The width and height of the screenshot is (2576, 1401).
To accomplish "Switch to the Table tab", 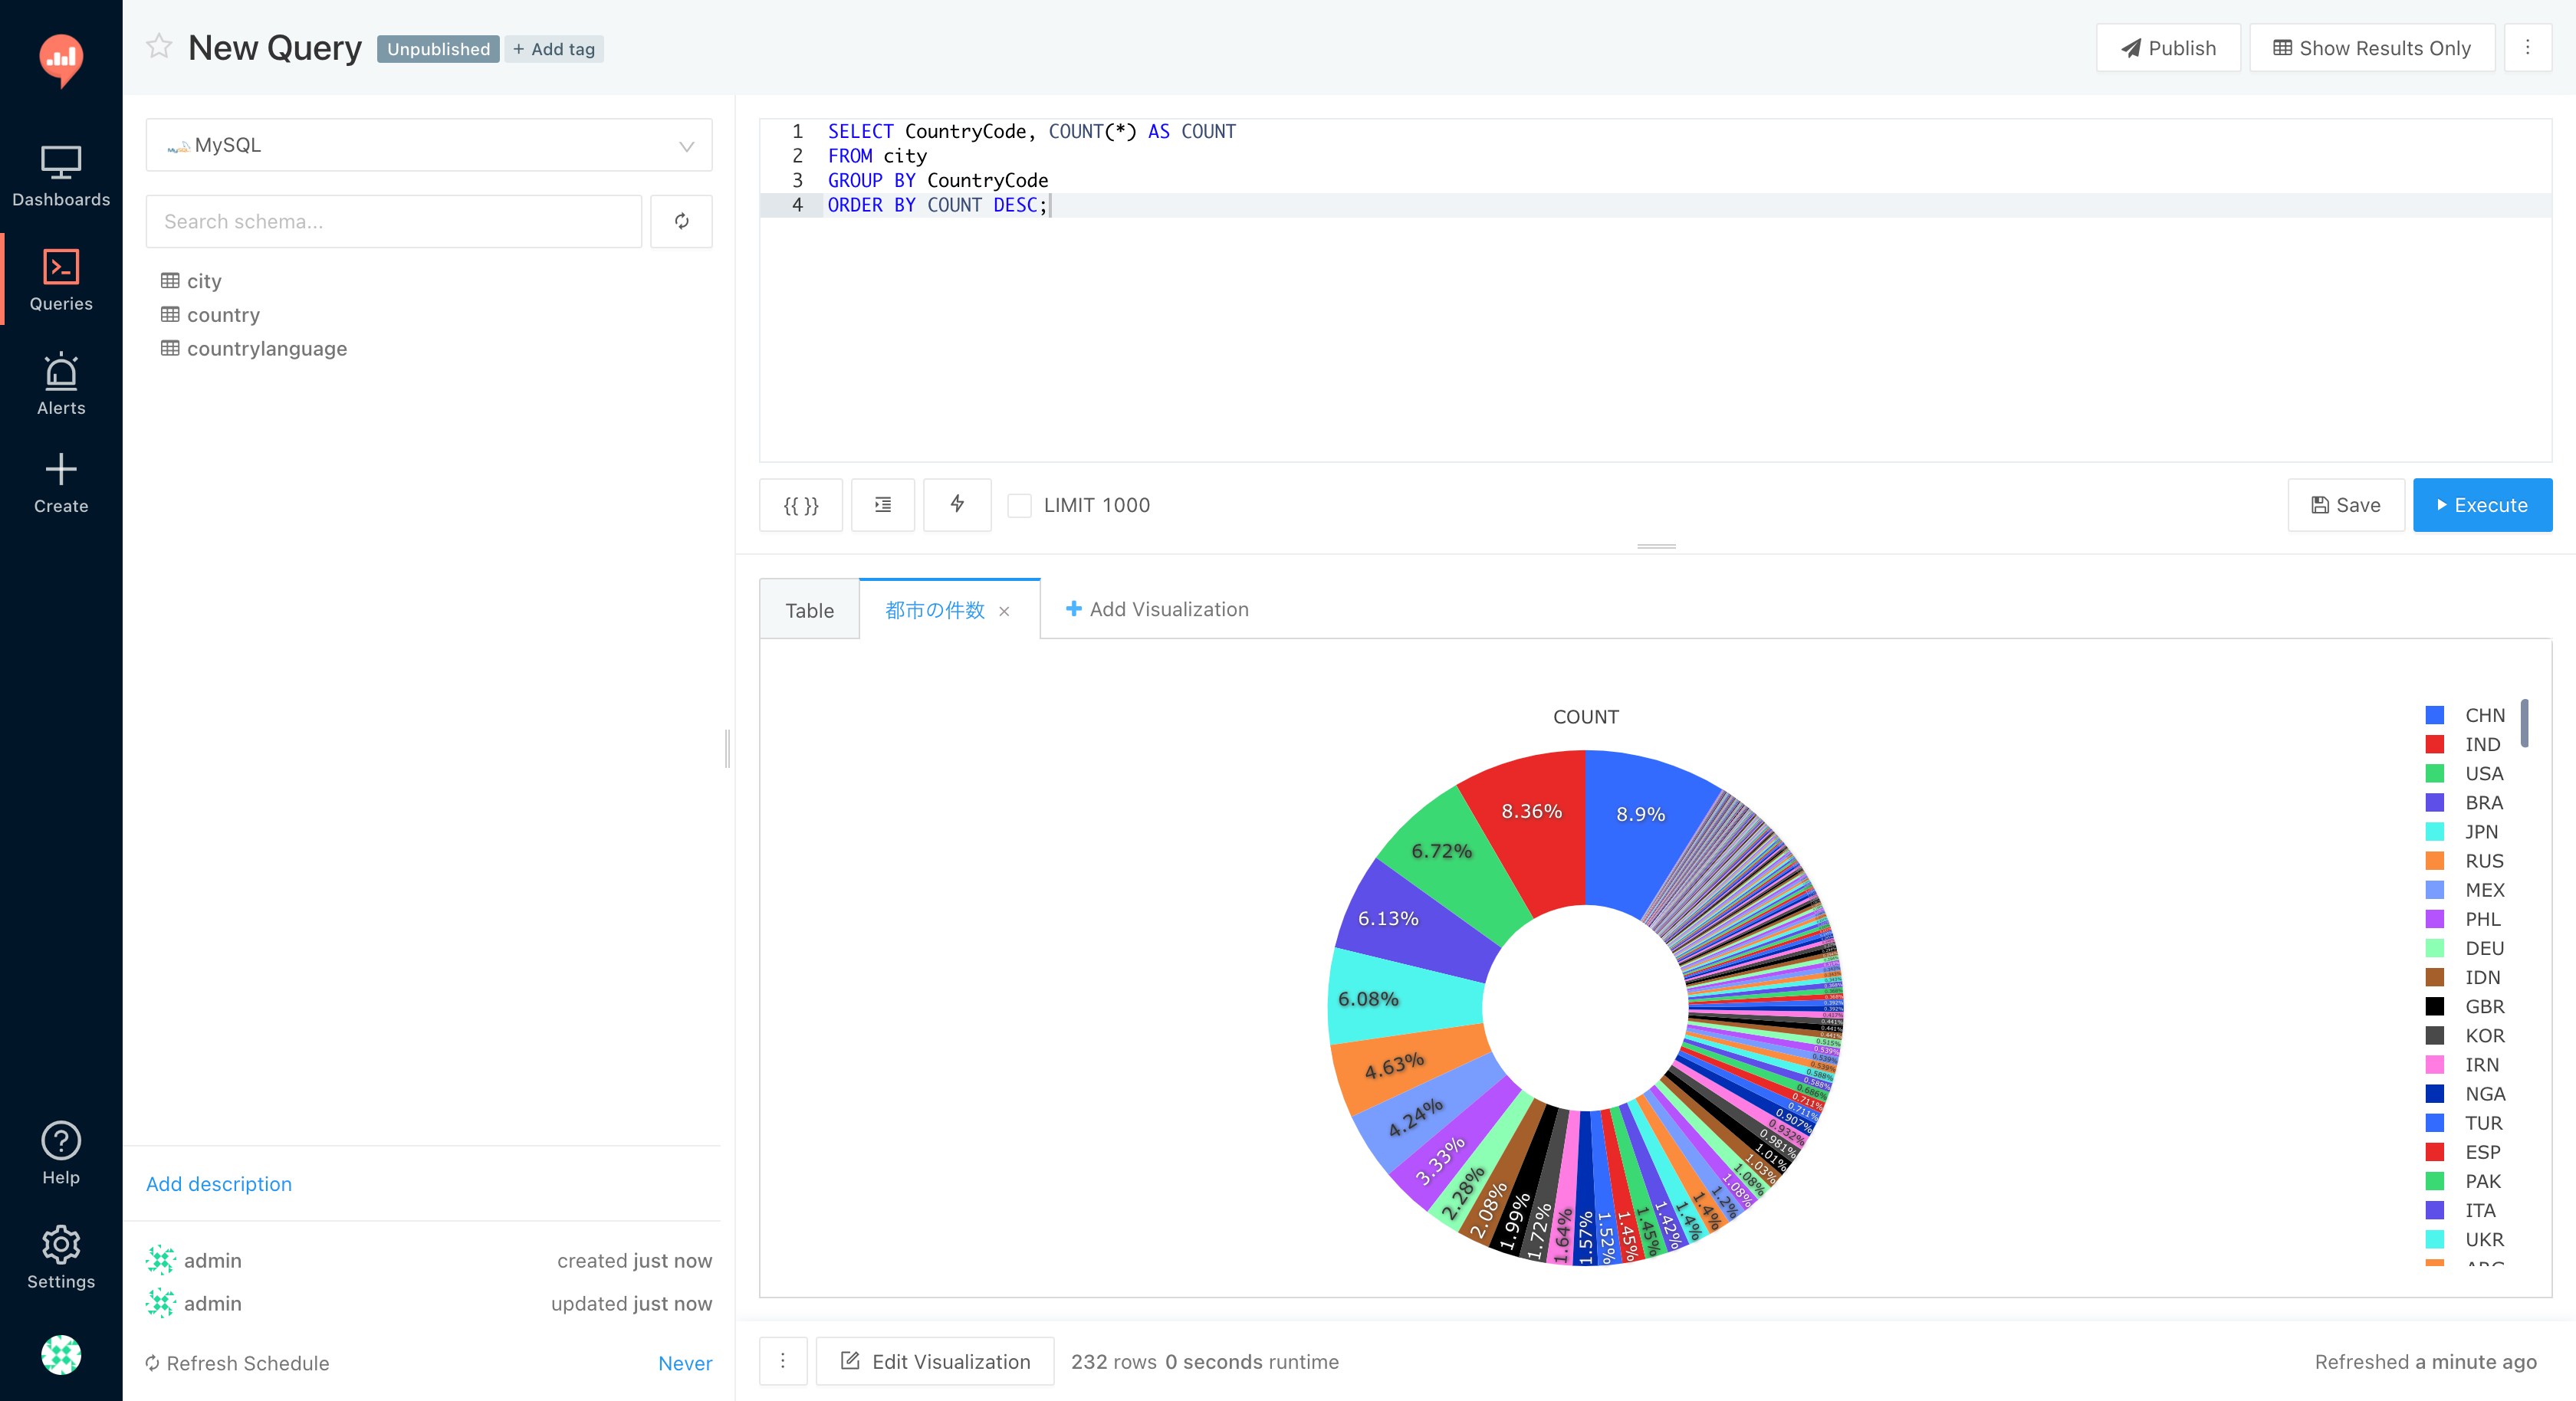I will coord(809,610).
